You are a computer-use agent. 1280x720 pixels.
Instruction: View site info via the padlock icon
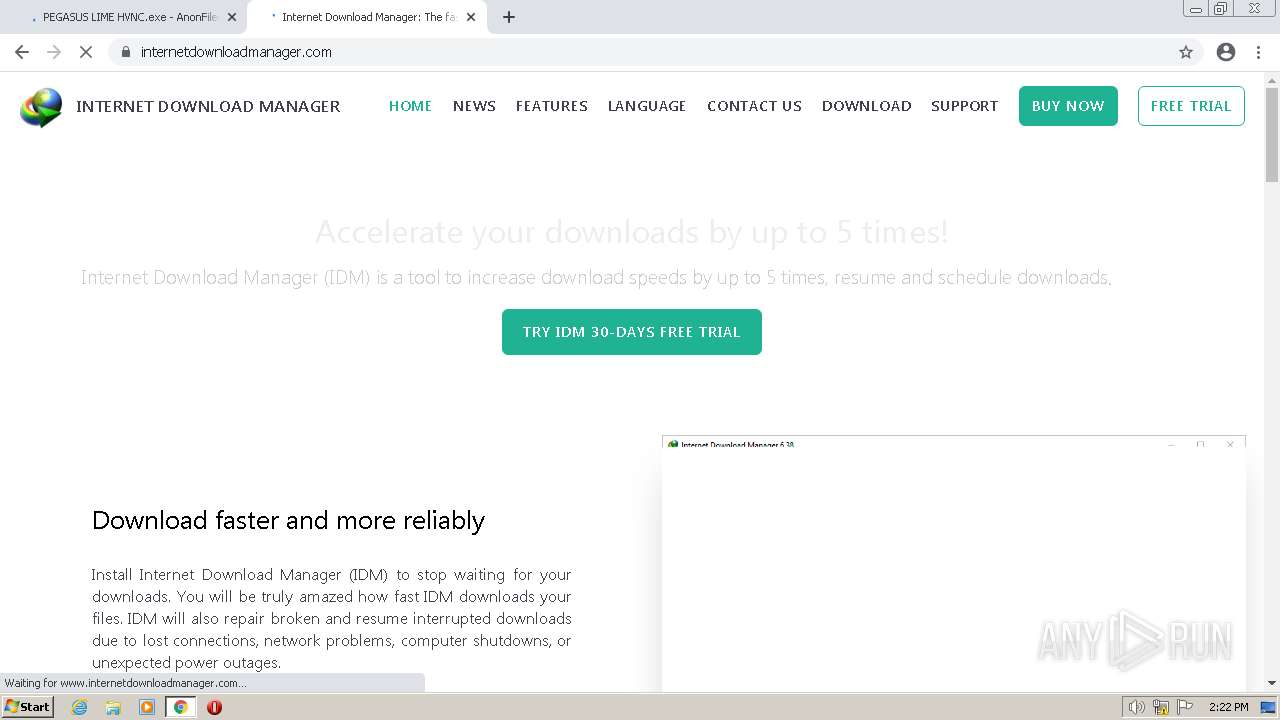coord(125,52)
